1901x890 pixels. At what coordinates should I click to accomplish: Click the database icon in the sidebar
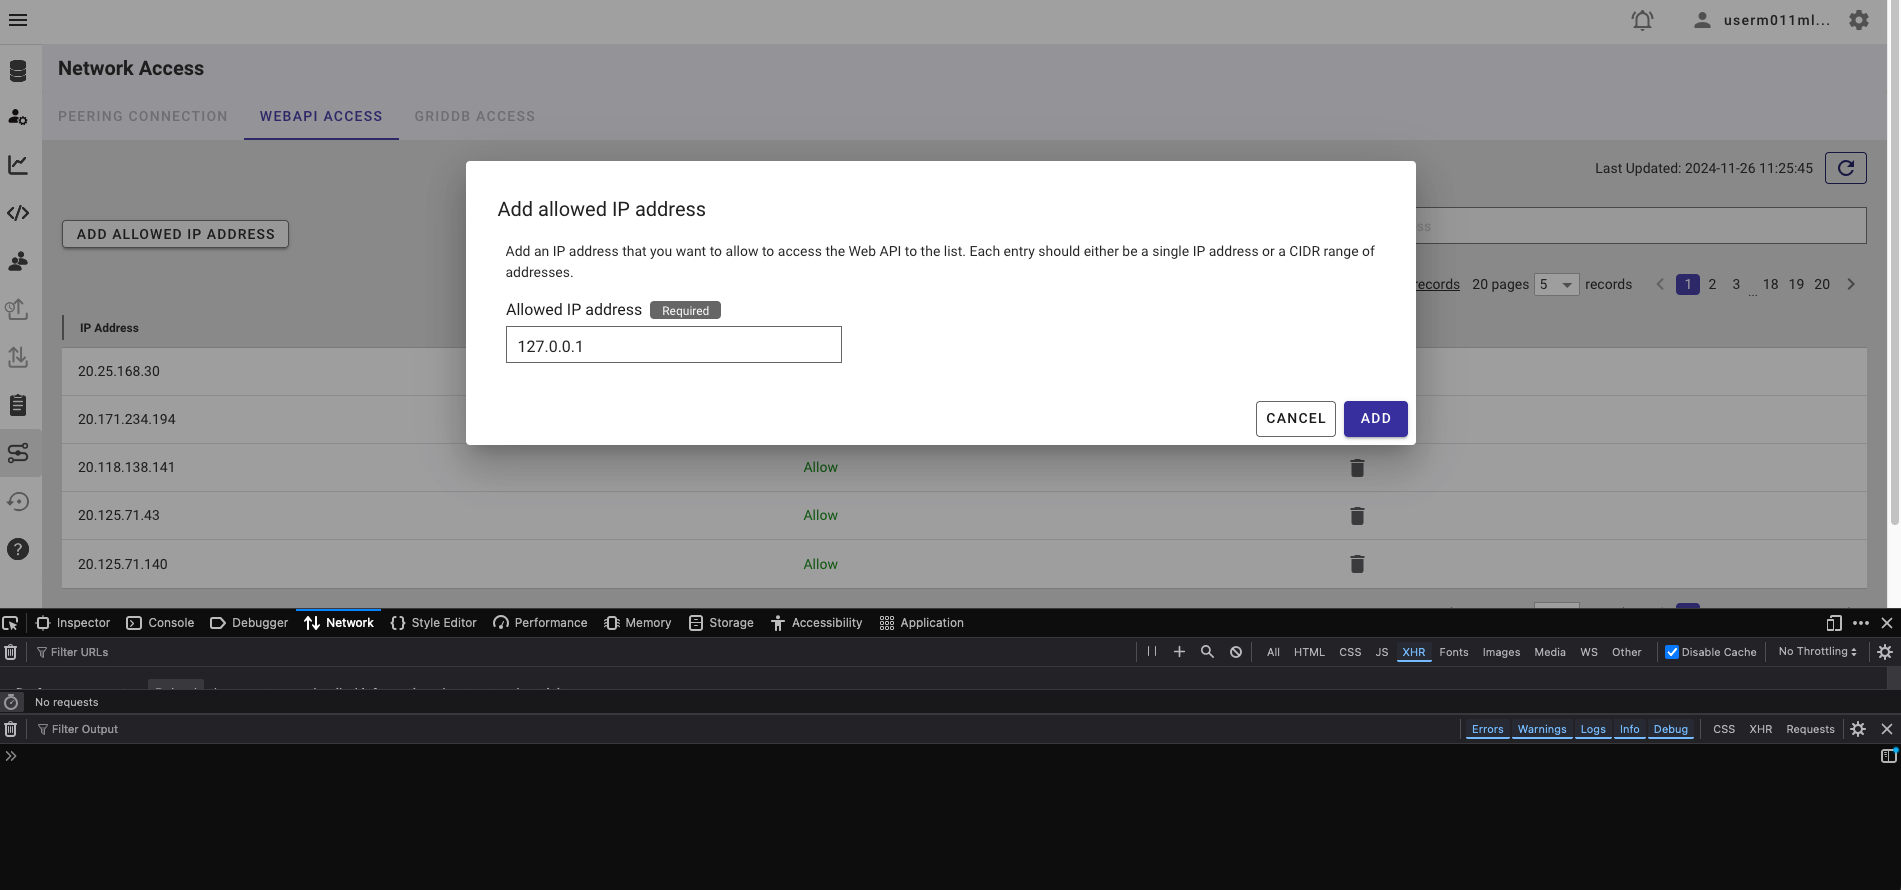18,71
